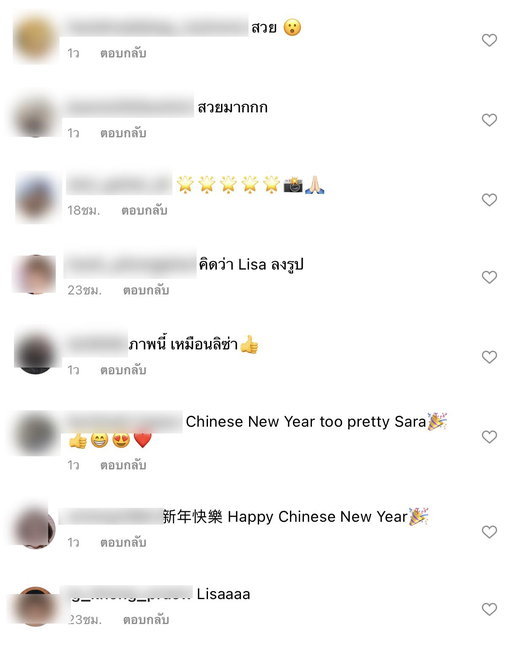This screenshot has height=646, width=525.
Task: Tap ตอบกลับ under the 'Lisaaaa' comment
Action: pos(146,619)
